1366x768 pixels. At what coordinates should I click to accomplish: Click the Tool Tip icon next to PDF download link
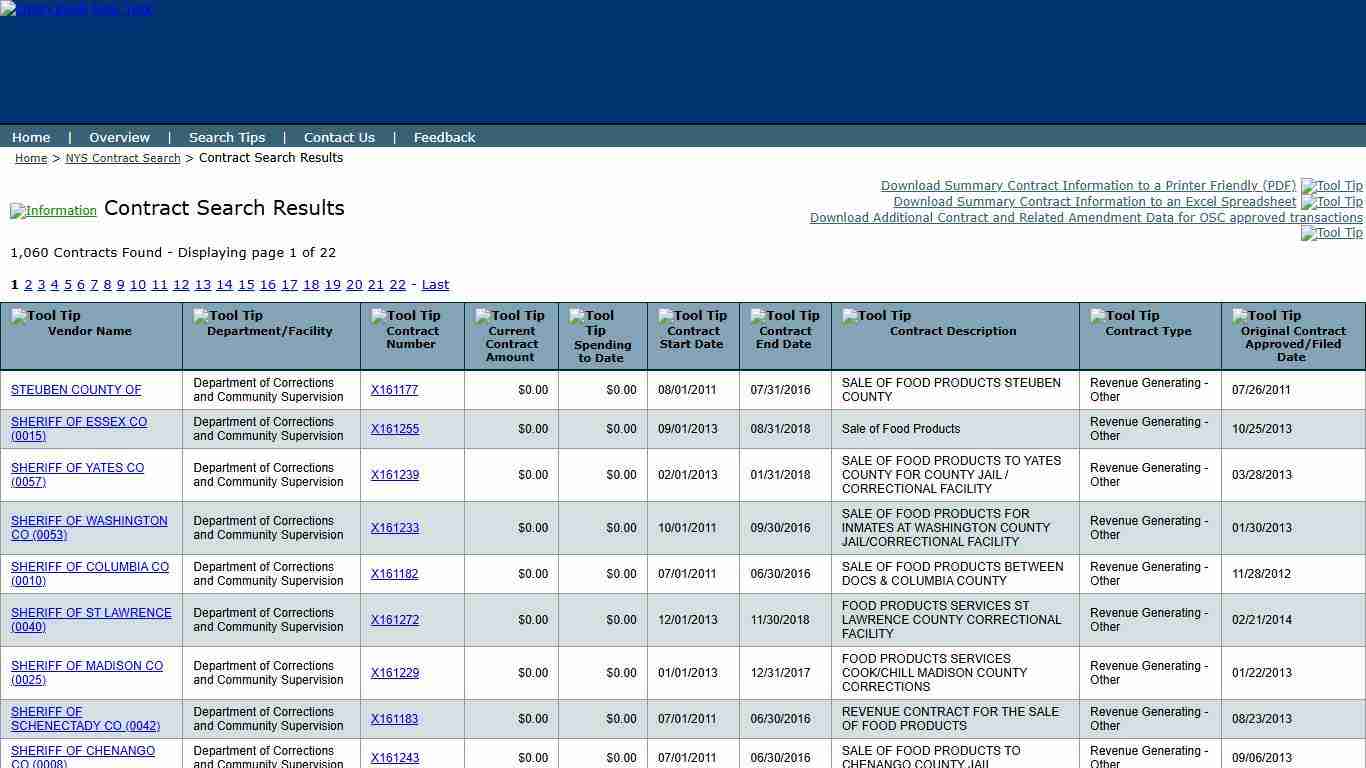pos(1331,186)
